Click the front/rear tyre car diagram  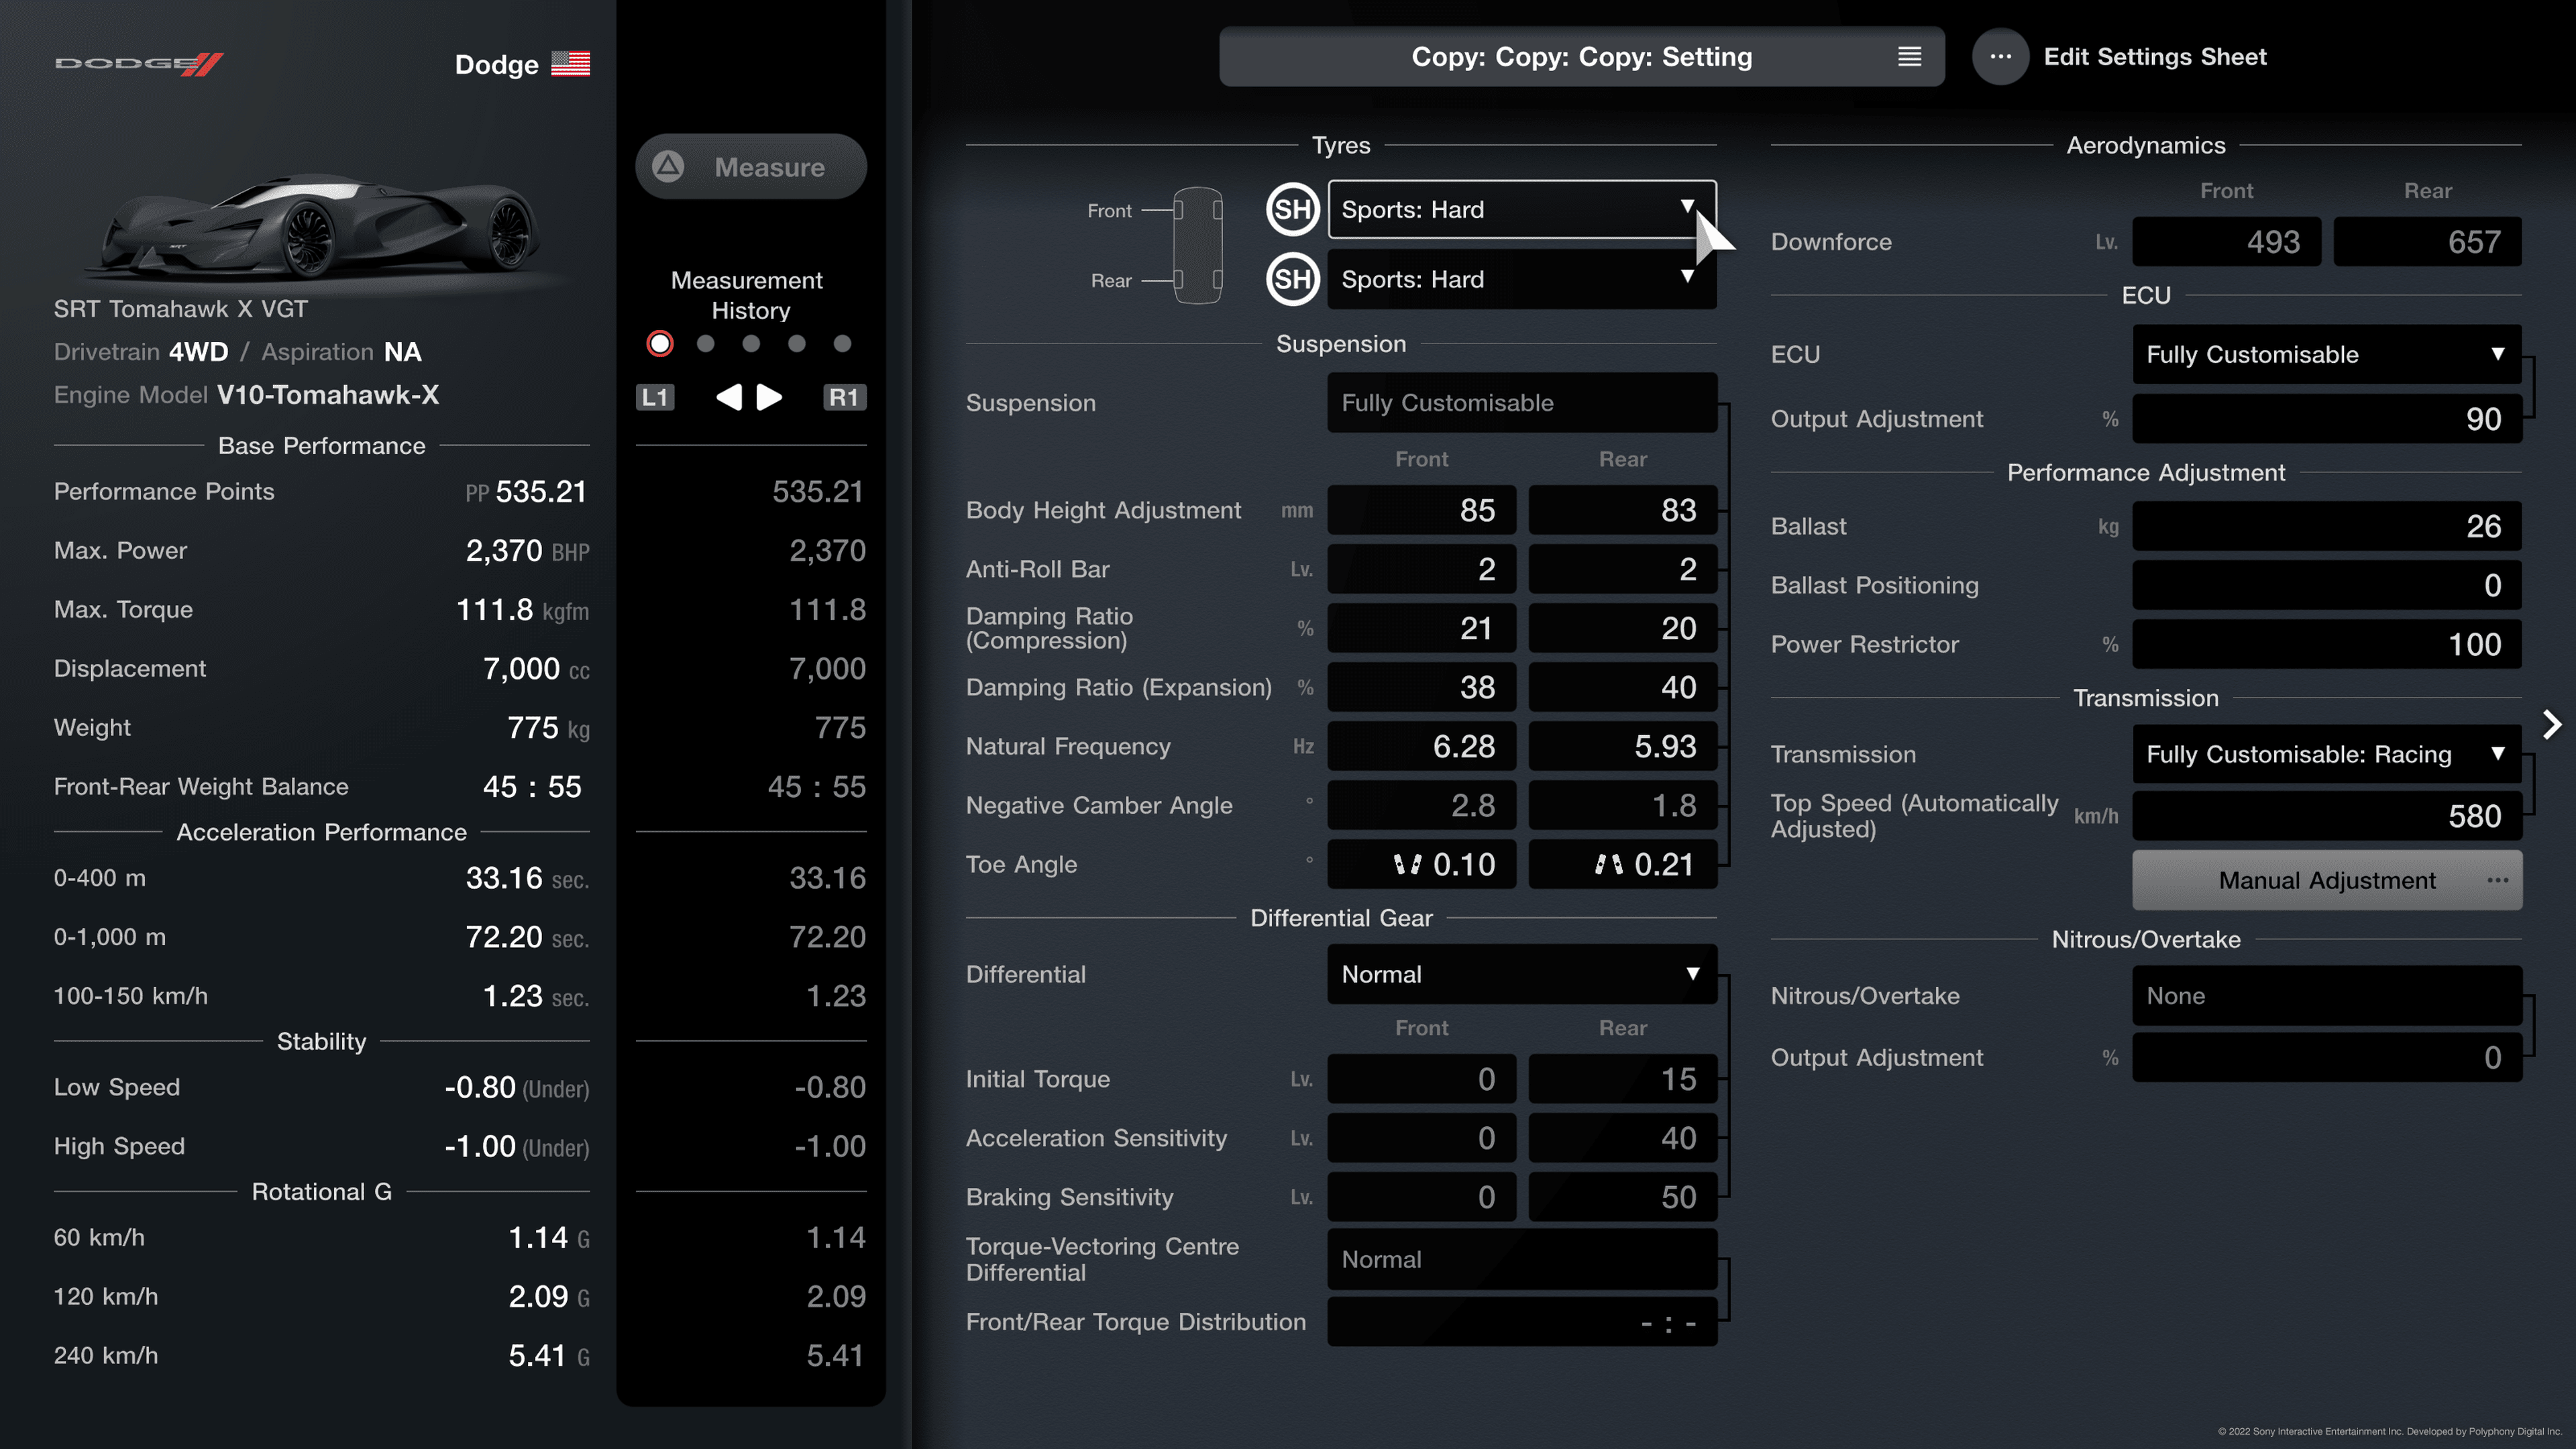tap(1197, 245)
